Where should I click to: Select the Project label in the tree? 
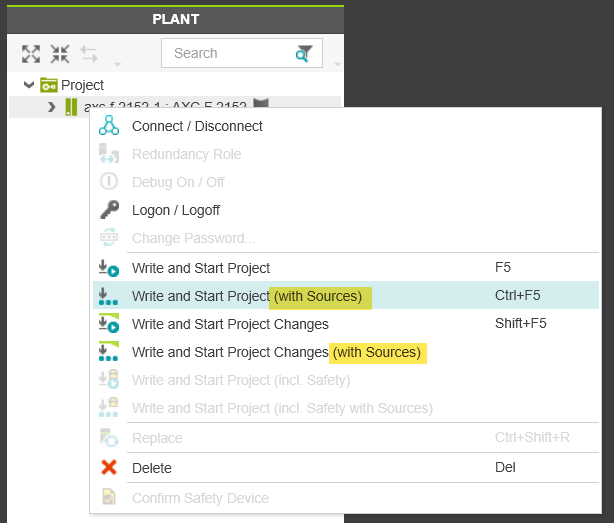pos(82,85)
